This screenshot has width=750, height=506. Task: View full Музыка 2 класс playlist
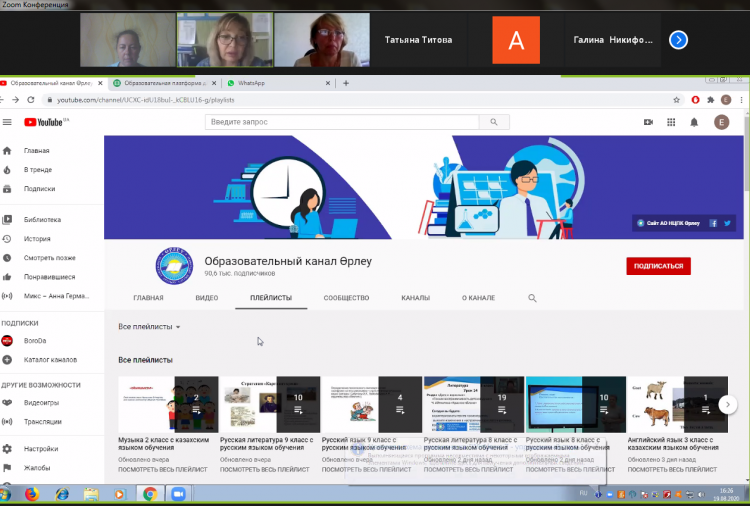tap(163, 470)
